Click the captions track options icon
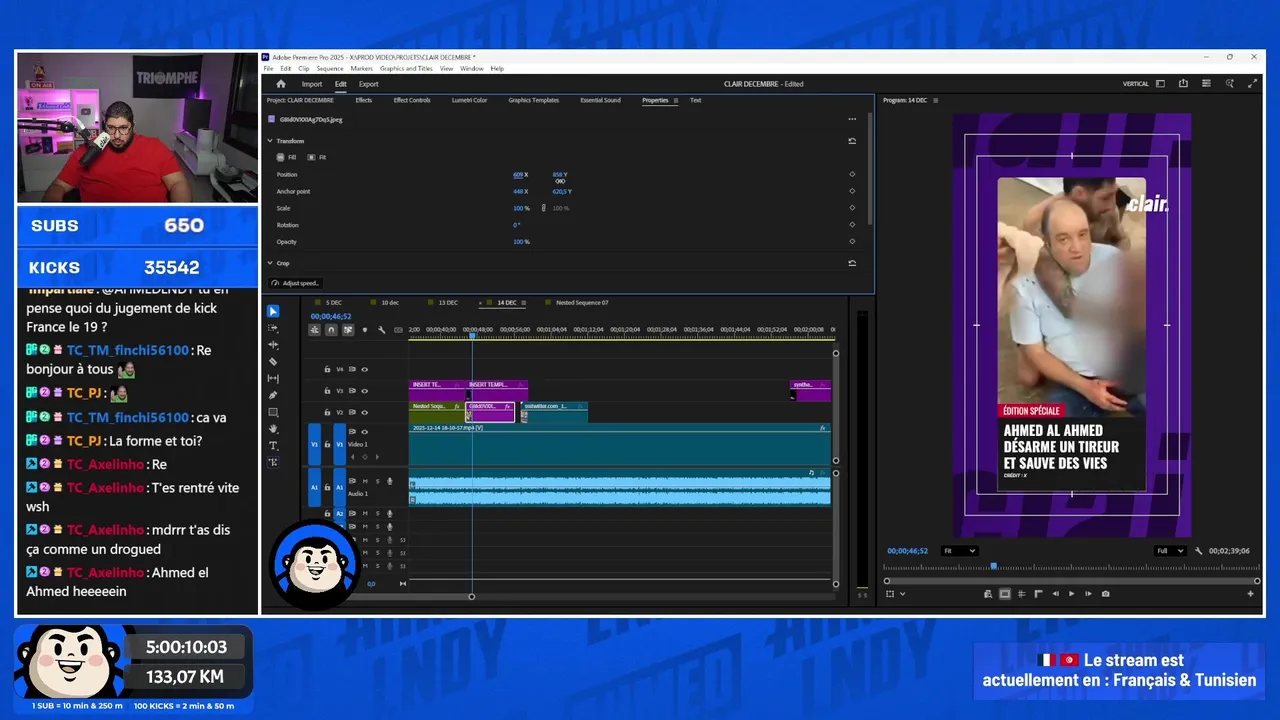 click(398, 330)
